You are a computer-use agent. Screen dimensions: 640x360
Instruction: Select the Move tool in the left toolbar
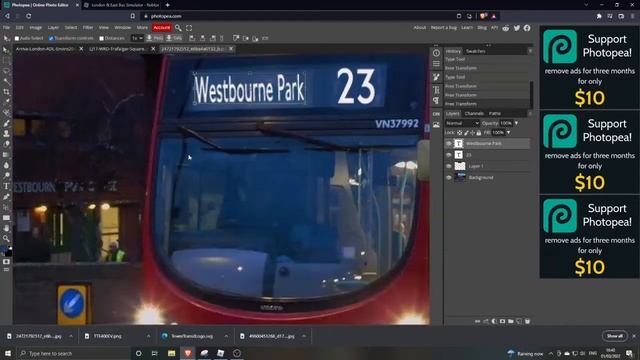pyautogui.click(x=6, y=50)
